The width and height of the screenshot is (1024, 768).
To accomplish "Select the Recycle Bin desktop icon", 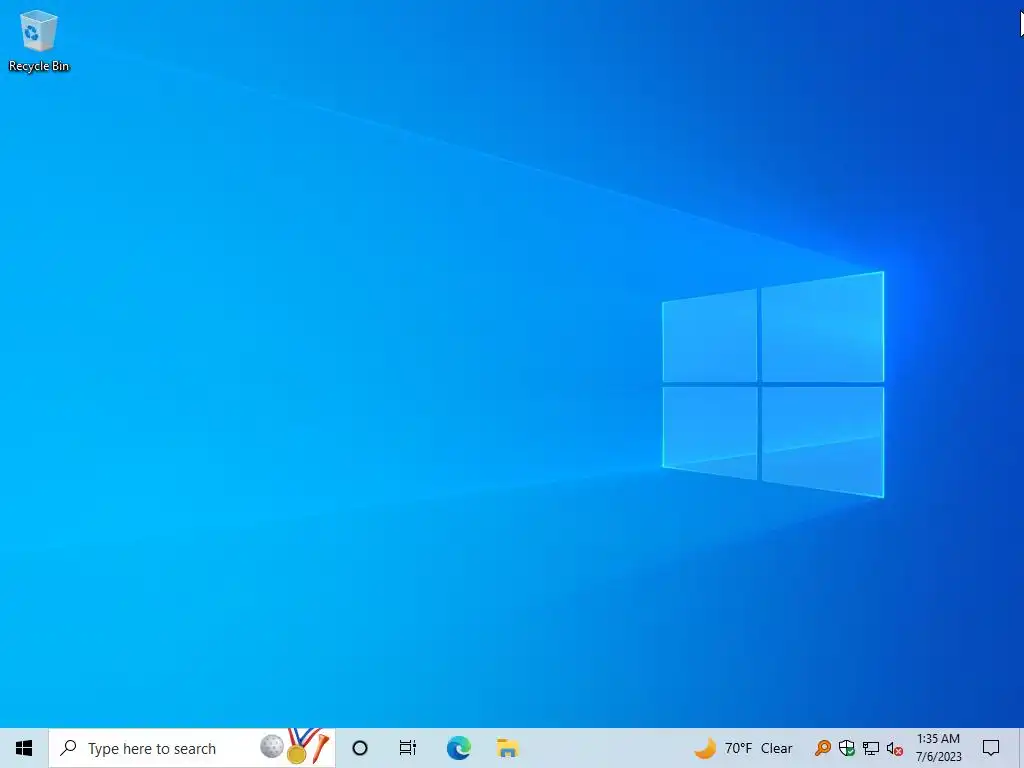I will (39, 40).
